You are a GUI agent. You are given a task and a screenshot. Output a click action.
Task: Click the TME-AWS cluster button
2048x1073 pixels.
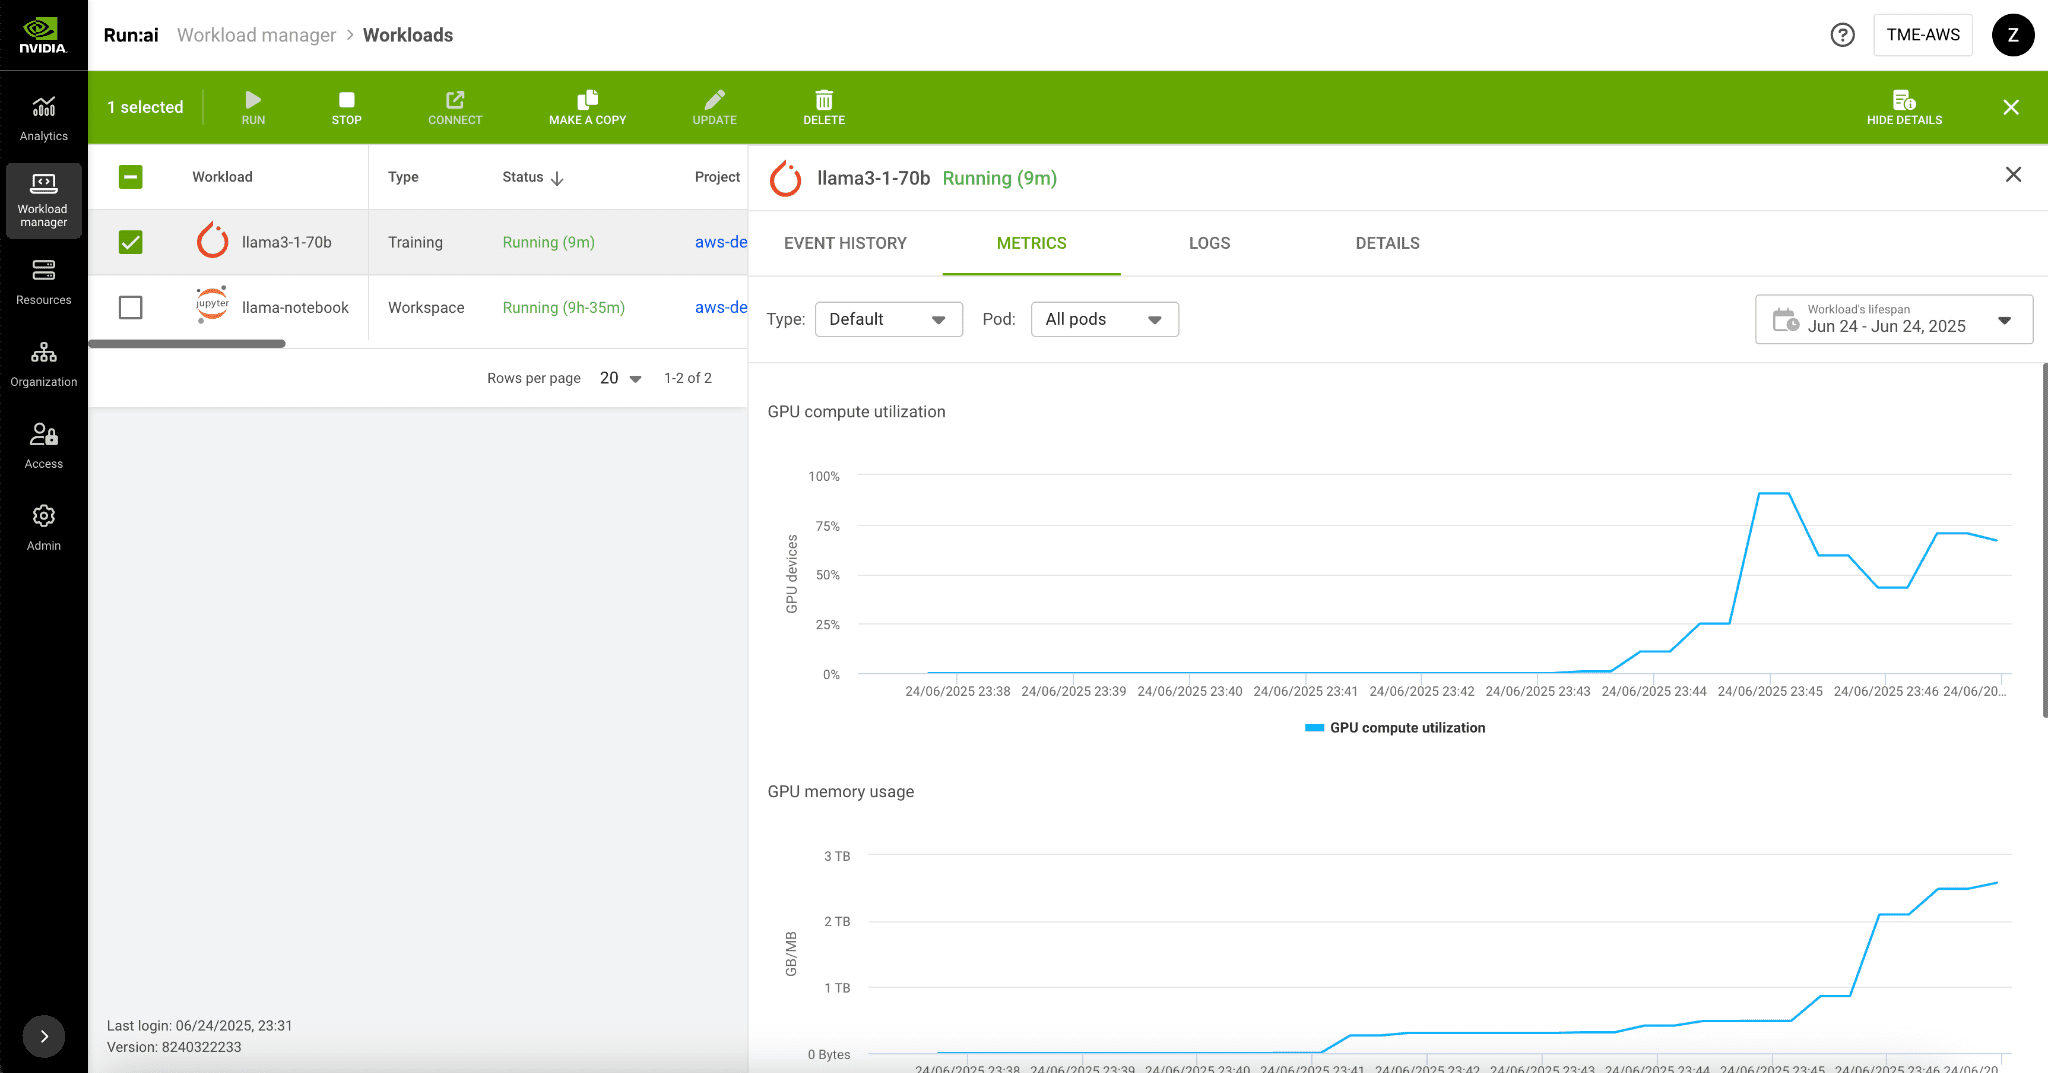click(x=1922, y=35)
